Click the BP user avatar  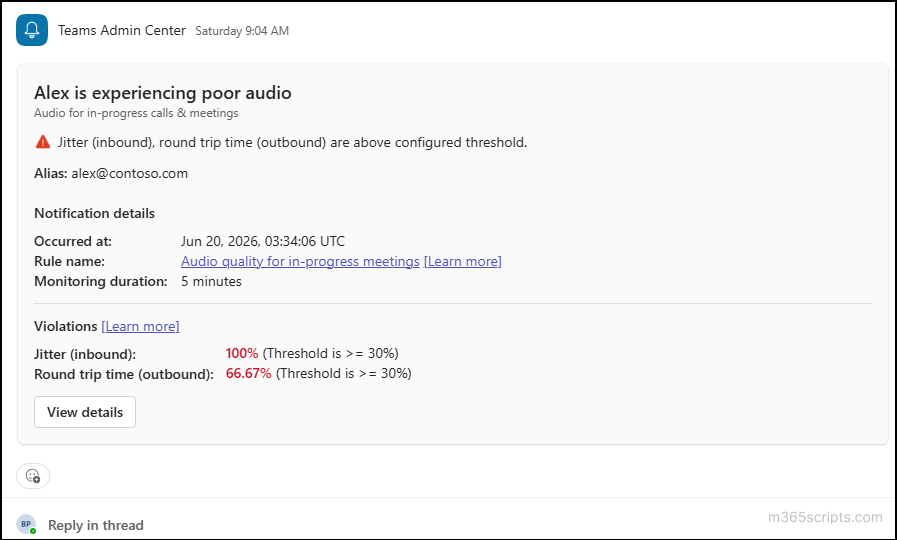pyautogui.click(x=26, y=524)
